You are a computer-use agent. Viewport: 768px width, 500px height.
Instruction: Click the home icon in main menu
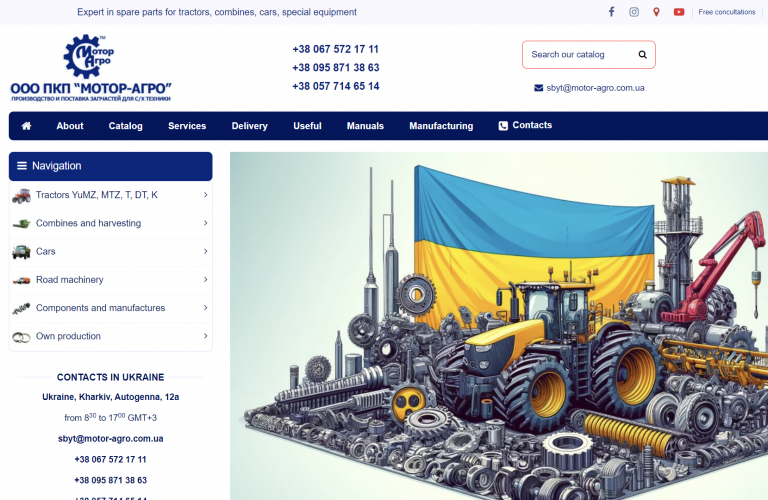[26, 126]
